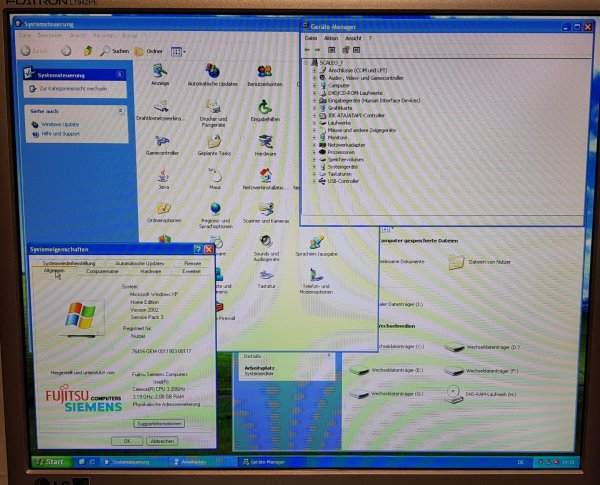Open Aktion menu in Geräte-Manager
This screenshot has height=485, width=600.
coord(331,38)
